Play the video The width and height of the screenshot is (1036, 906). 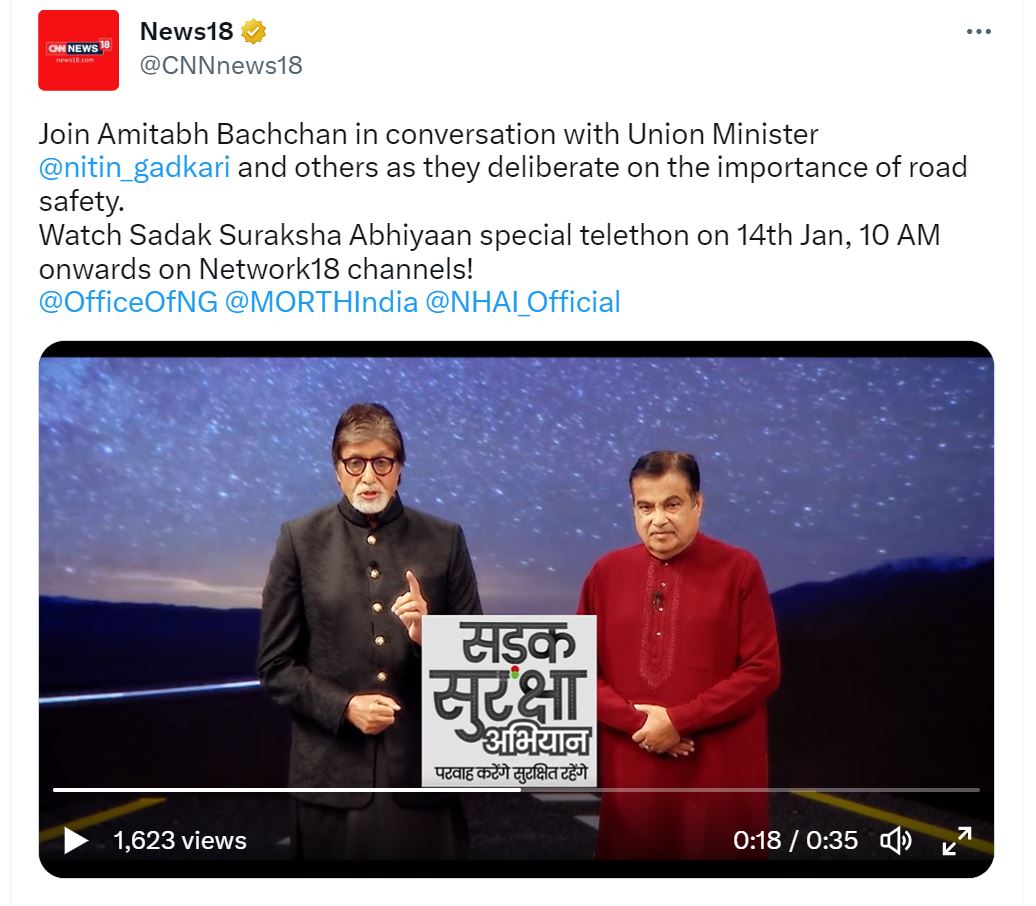pyautogui.click(x=75, y=841)
